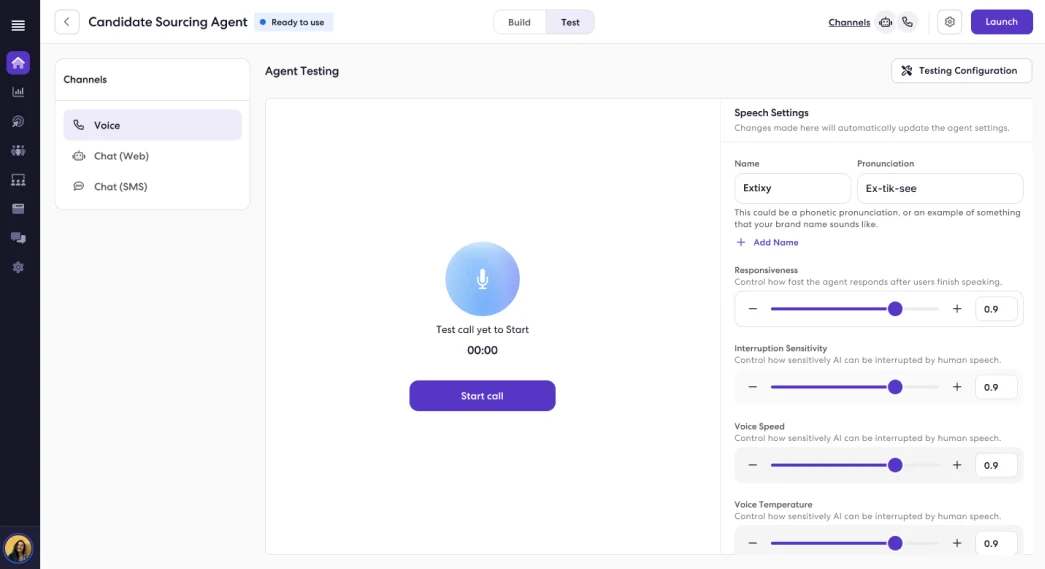Open agent settings gear in header

[950, 22]
